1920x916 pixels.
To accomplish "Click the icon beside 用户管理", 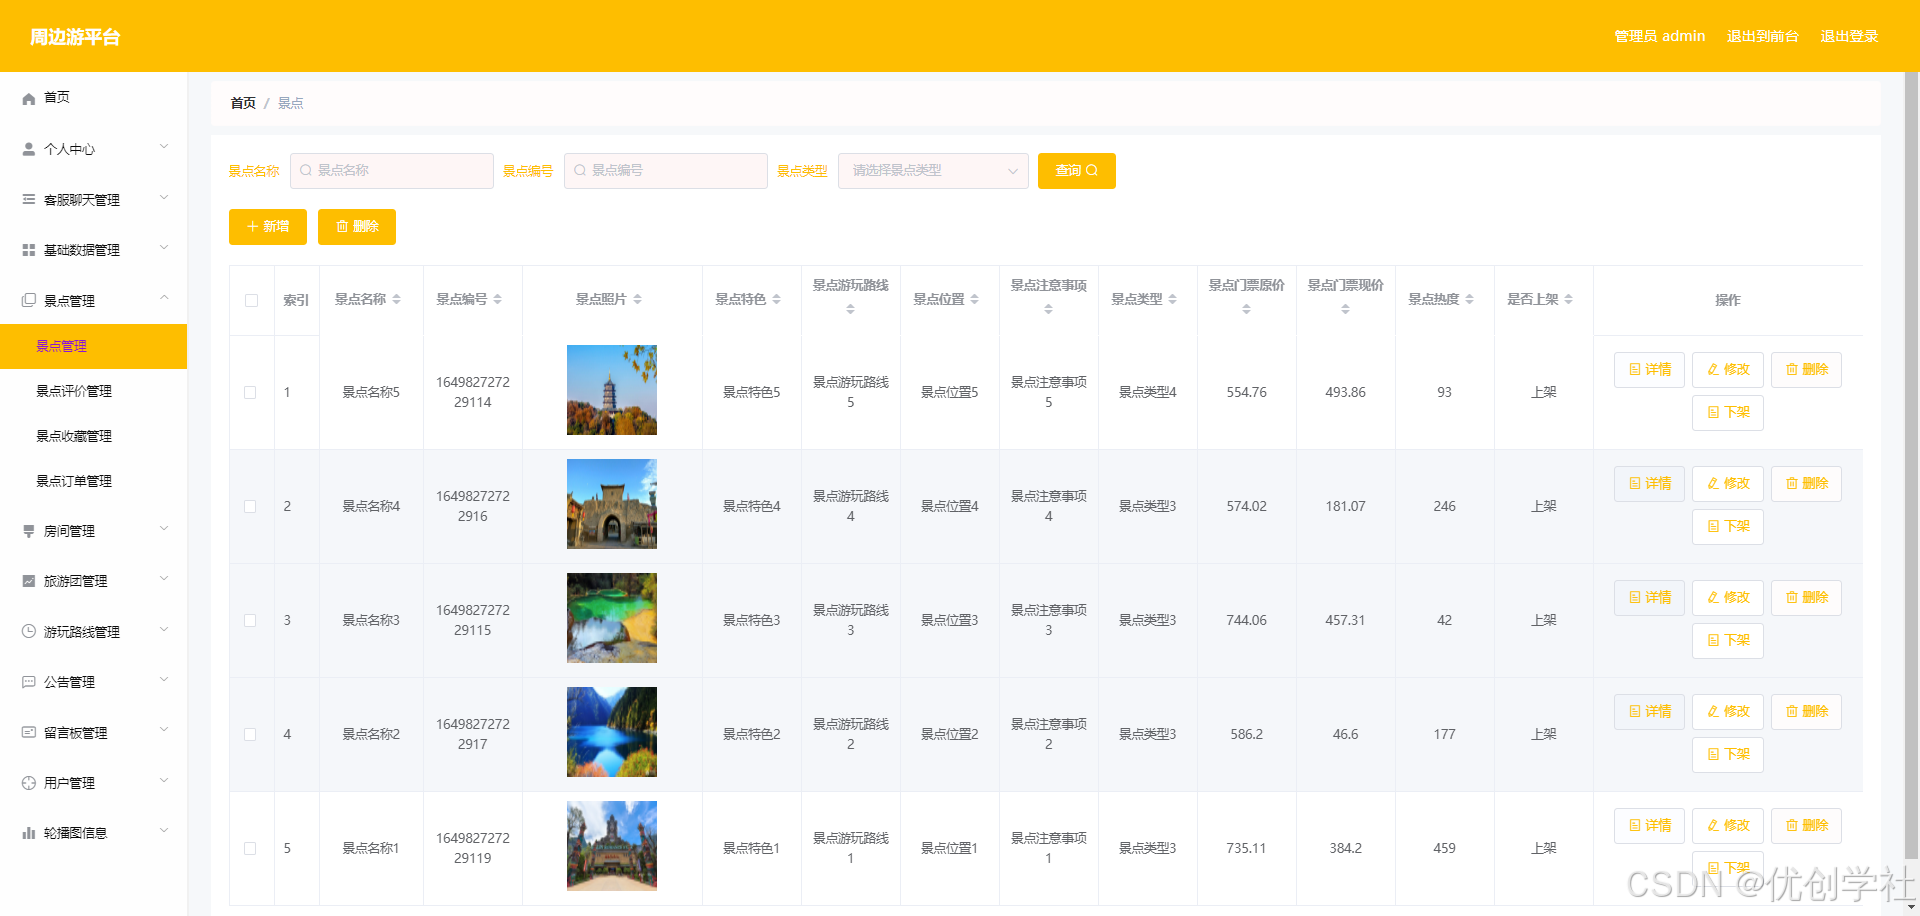I will pyautogui.click(x=29, y=783).
